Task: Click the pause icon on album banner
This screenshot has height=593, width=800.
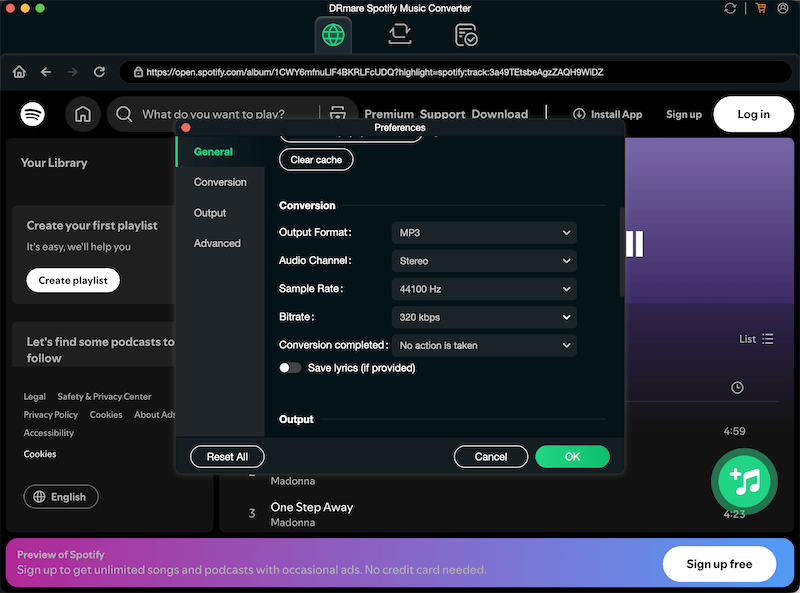Action: click(635, 244)
